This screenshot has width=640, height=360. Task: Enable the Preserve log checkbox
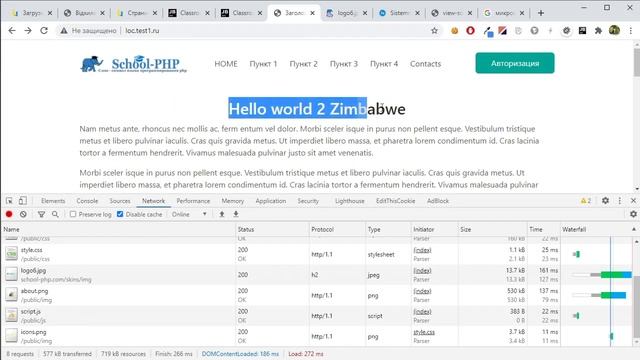point(73,214)
